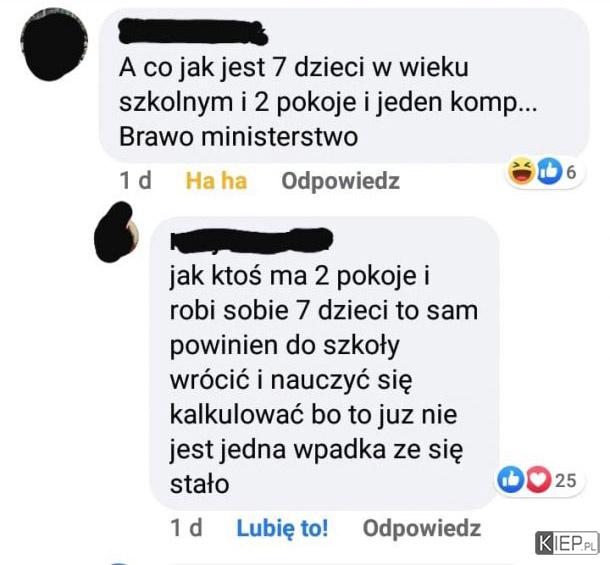This screenshot has width=610, height=565.
Task: Click the laughing emoji reaction icon
Action: point(522,172)
